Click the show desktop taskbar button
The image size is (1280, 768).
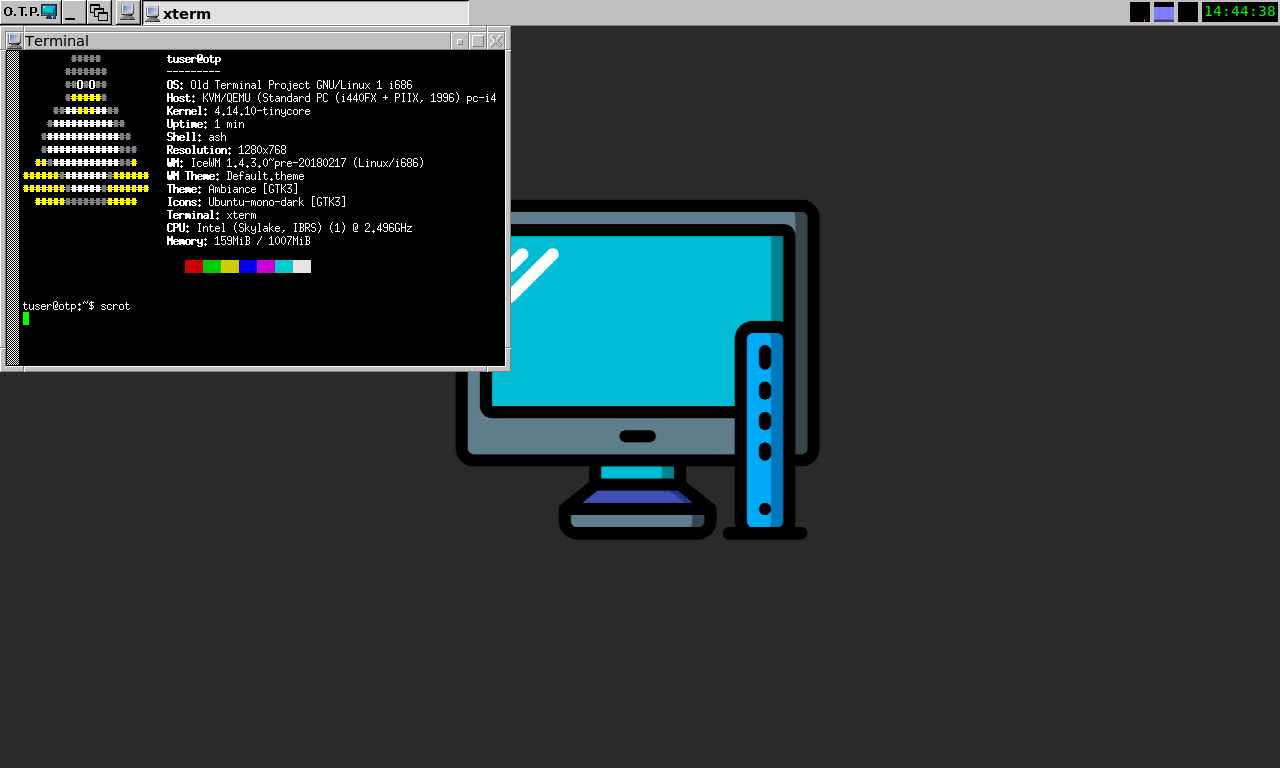click(x=74, y=12)
